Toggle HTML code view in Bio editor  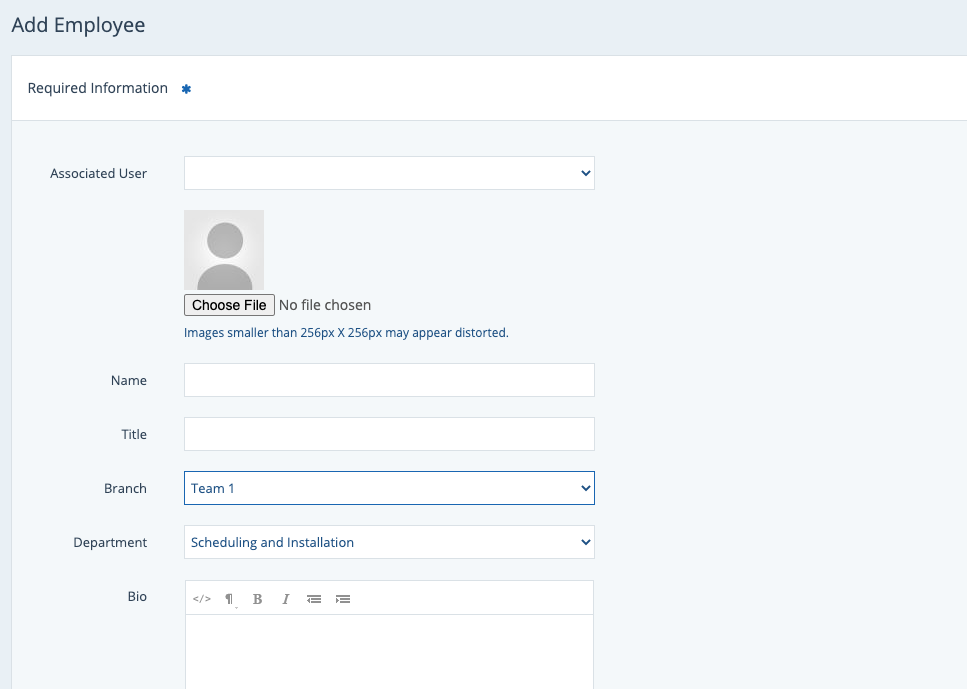click(201, 599)
